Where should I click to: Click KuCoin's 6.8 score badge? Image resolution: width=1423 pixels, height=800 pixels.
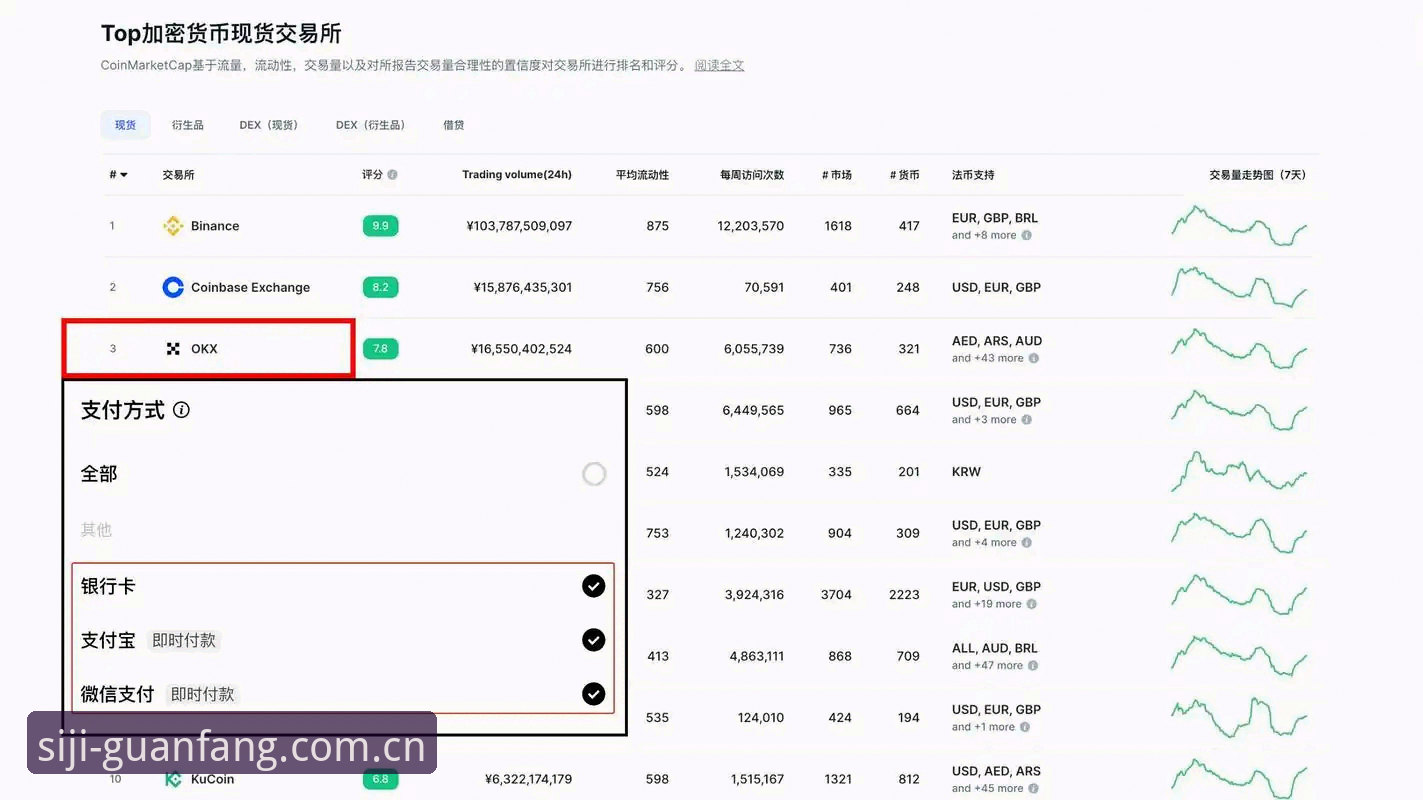coord(380,779)
